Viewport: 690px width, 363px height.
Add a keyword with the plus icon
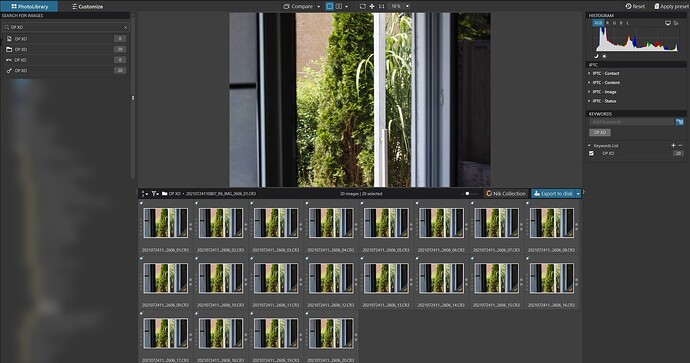tap(673, 145)
